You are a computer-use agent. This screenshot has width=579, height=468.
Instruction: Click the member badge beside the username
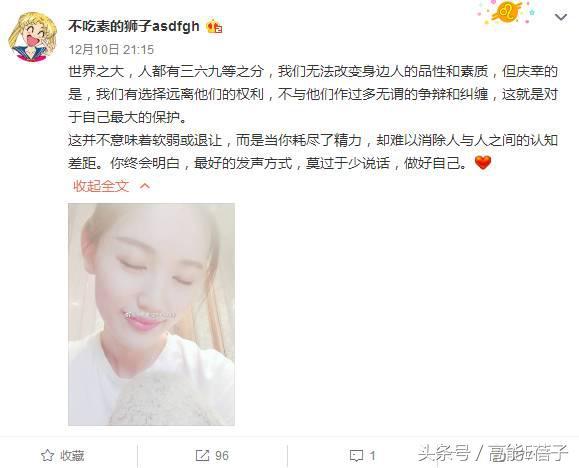tap(215, 27)
